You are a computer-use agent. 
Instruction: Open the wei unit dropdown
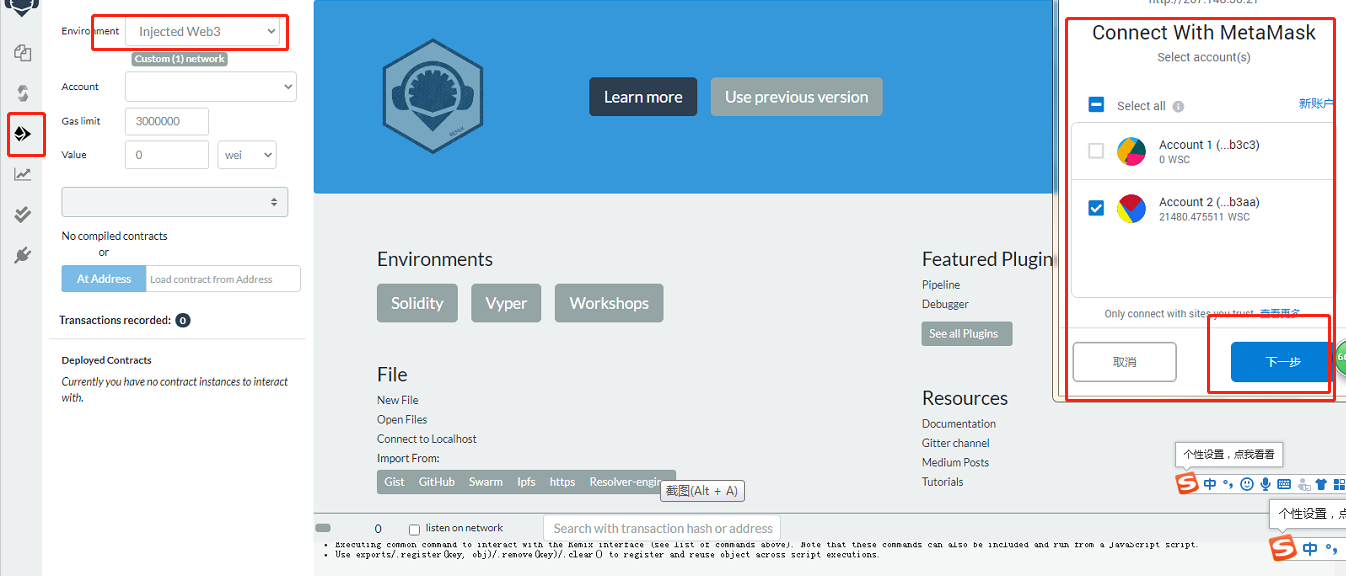point(247,155)
